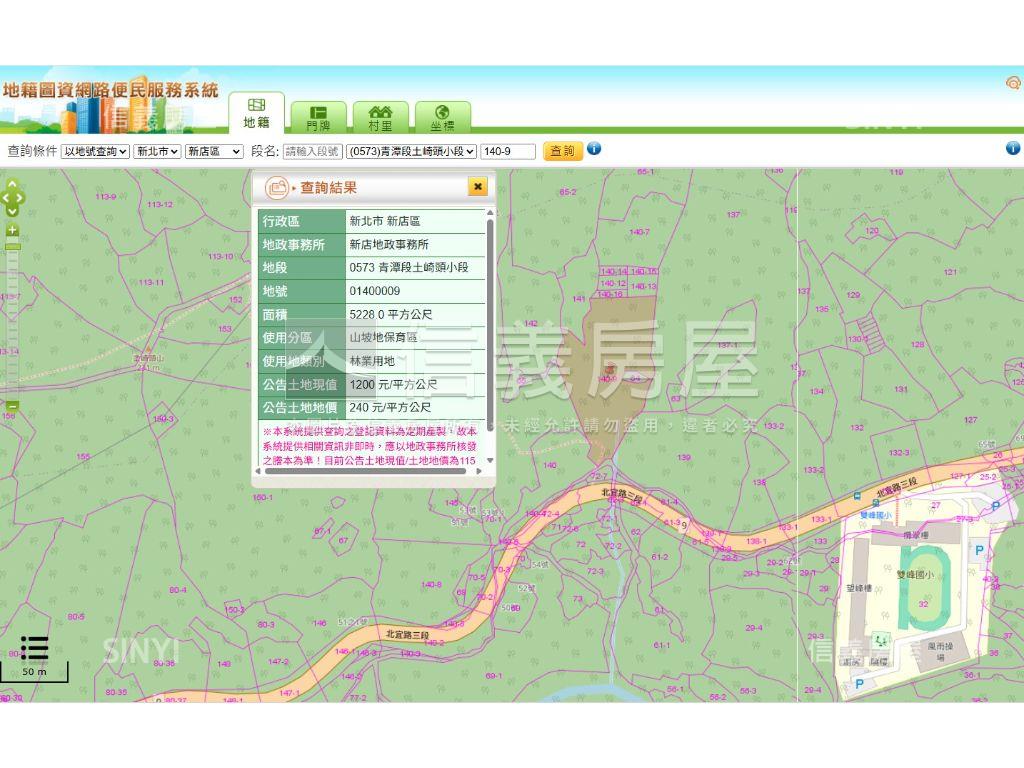The width and height of the screenshot is (1024, 768).
Task: Select the 5228.0 平方公尺 area value
Action: tap(391, 315)
